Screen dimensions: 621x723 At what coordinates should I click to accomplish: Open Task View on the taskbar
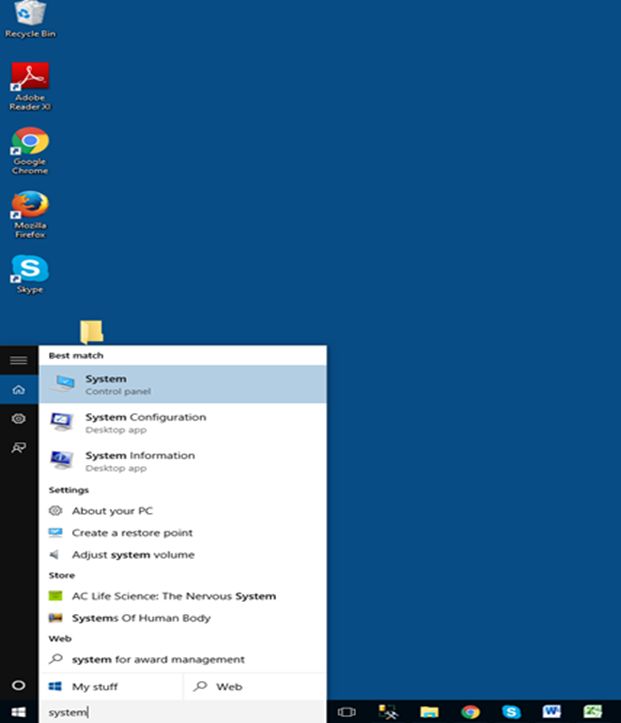[x=346, y=712]
